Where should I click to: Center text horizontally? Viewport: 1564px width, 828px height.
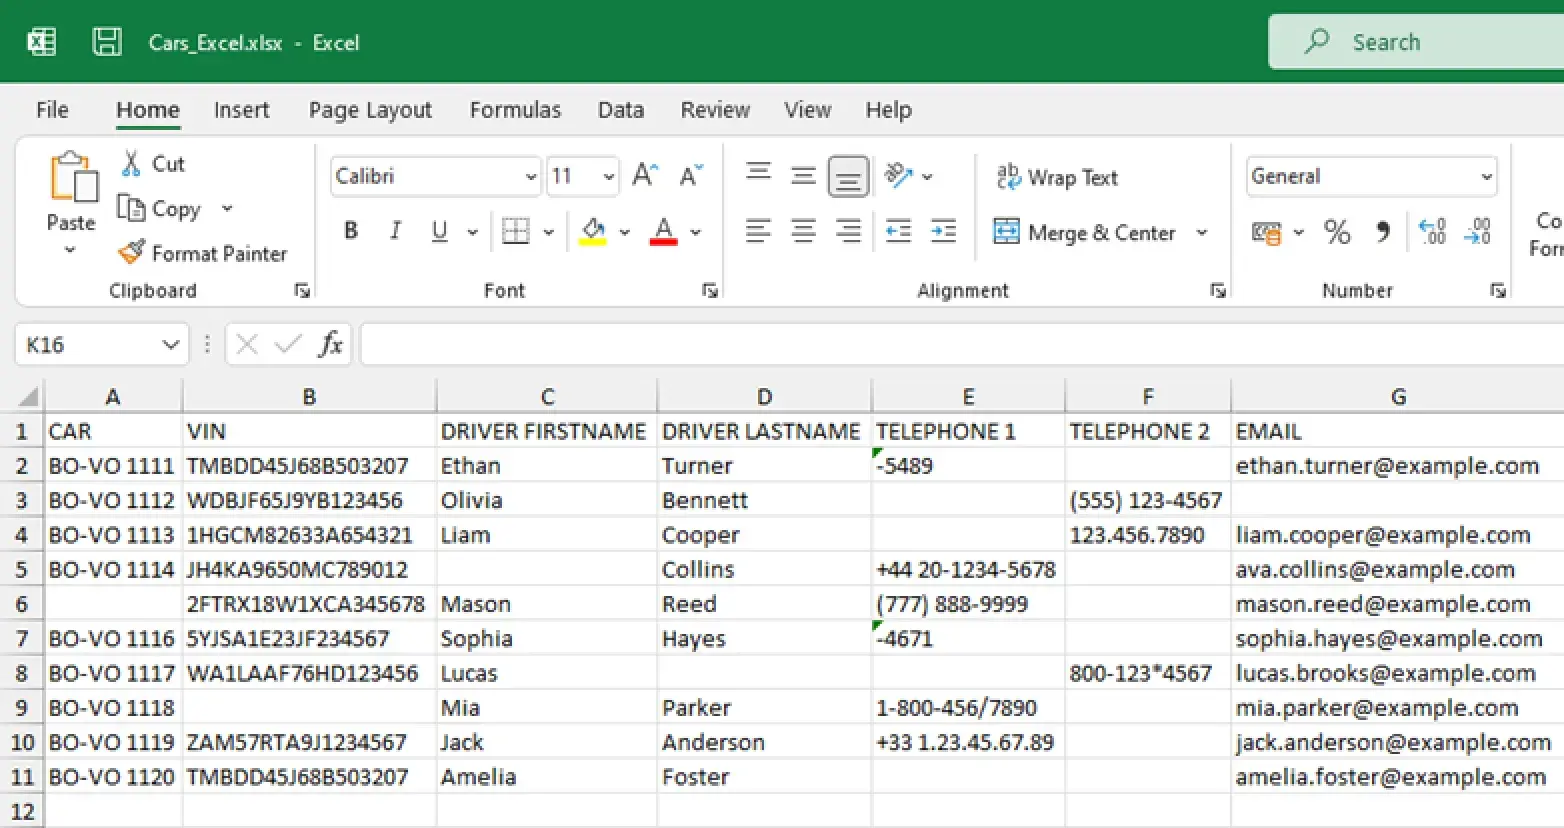(803, 231)
